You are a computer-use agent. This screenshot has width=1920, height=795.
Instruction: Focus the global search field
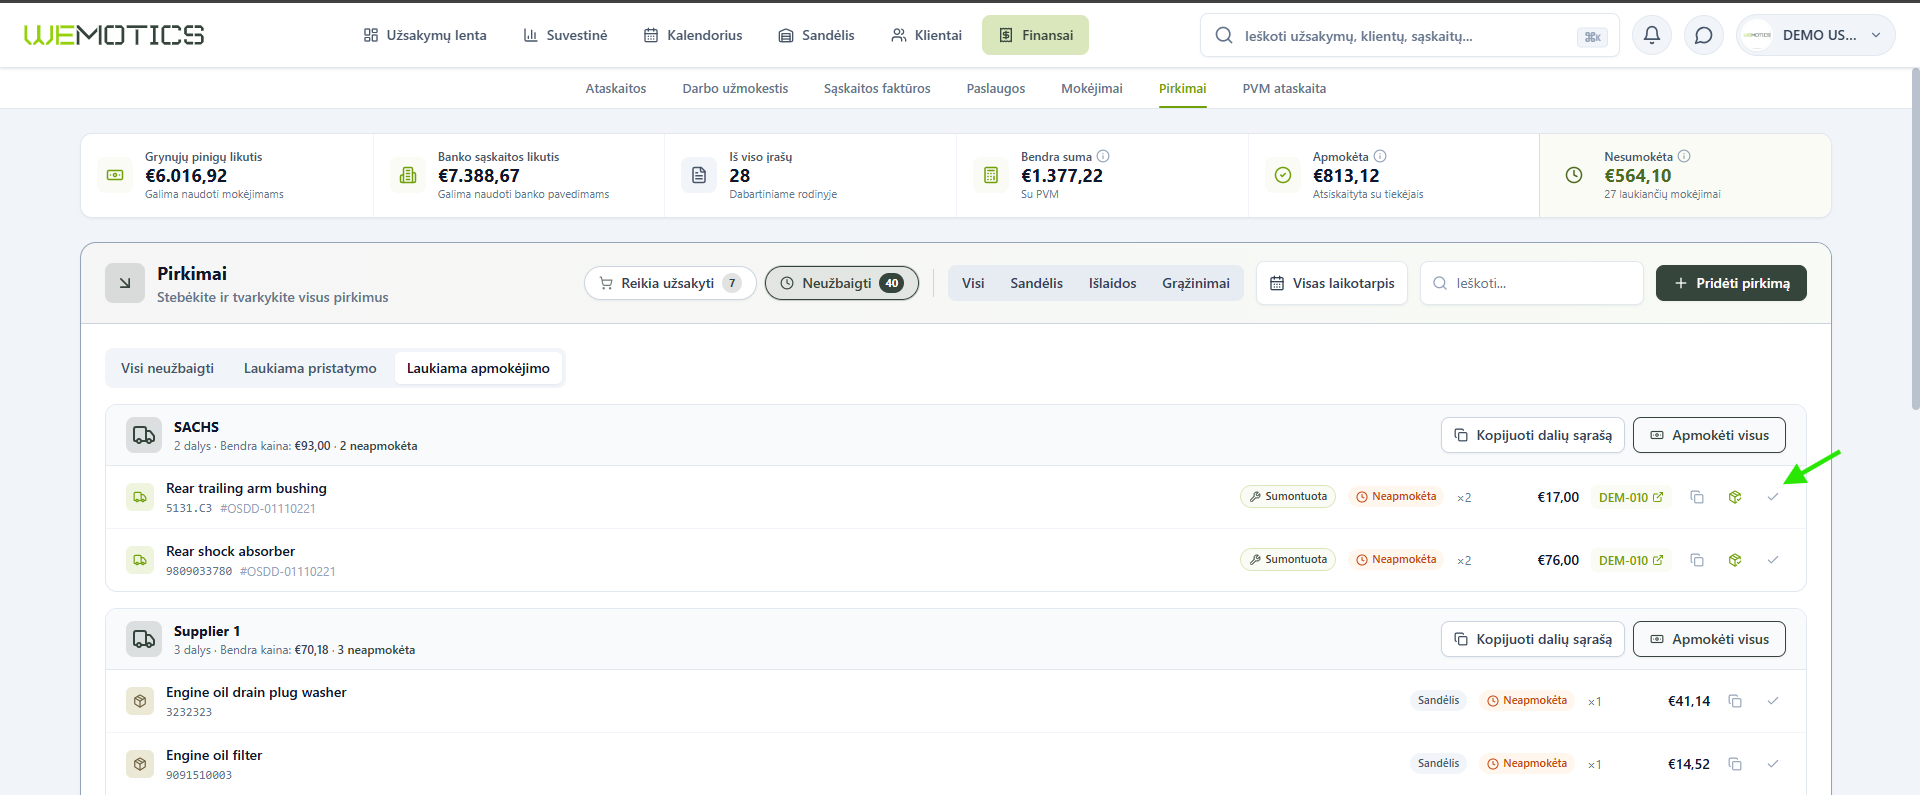coord(1409,36)
